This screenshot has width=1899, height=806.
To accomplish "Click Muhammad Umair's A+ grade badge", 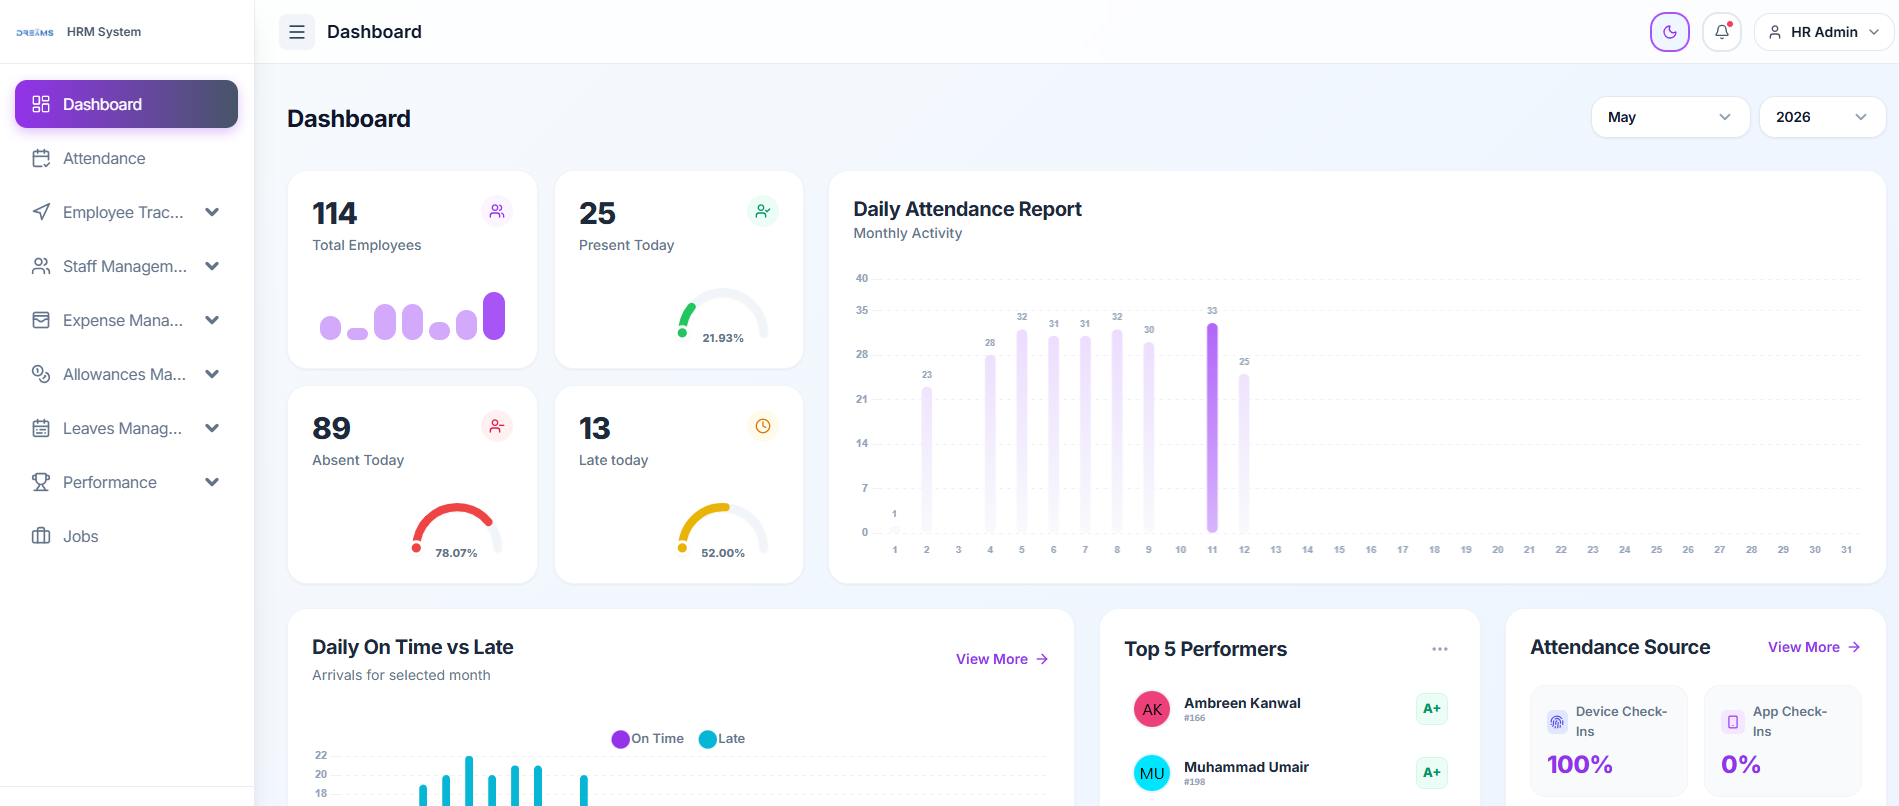I will click(x=1432, y=773).
